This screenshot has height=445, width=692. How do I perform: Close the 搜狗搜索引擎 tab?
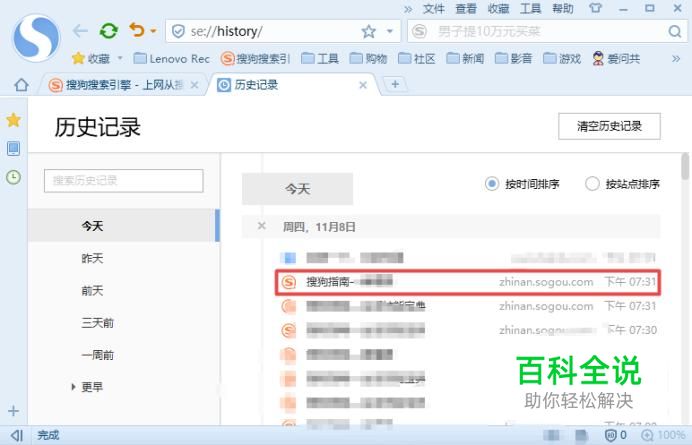[194, 85]
